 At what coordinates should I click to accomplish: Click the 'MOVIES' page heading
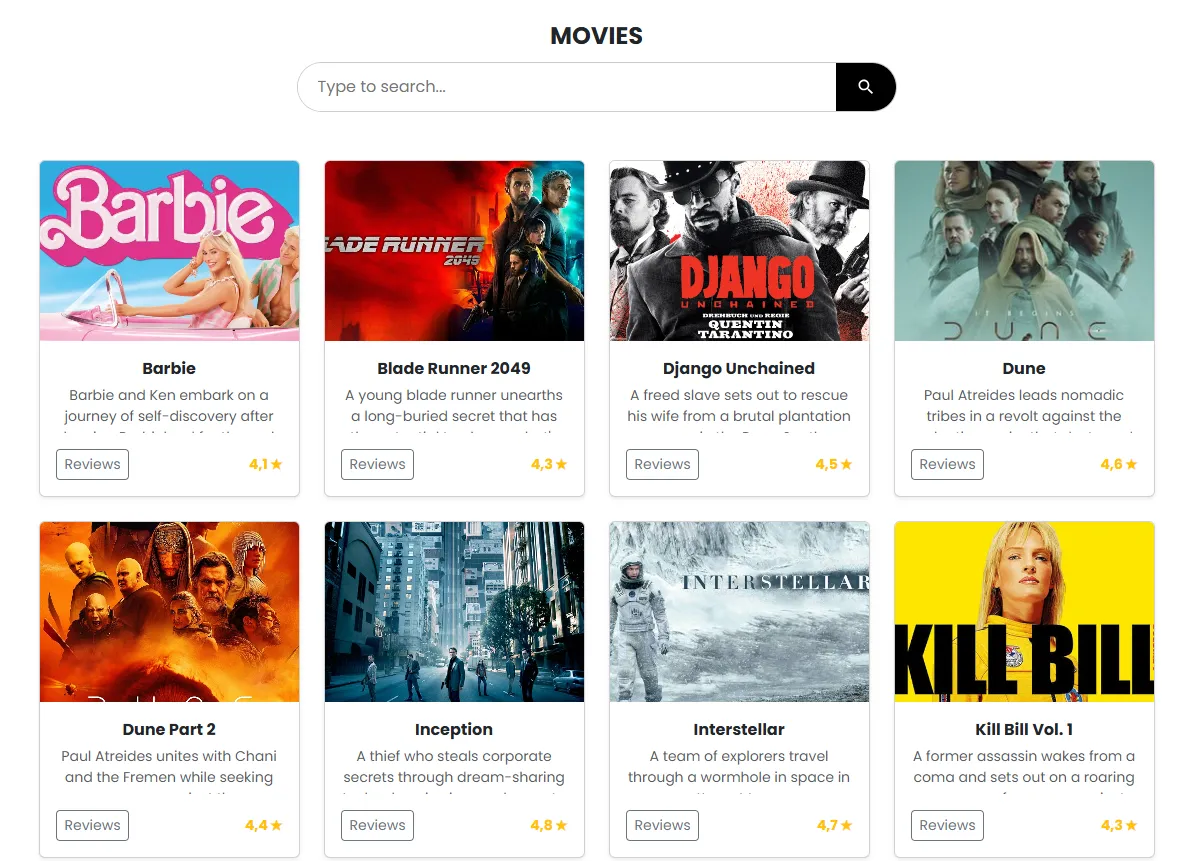click(596, 36)
